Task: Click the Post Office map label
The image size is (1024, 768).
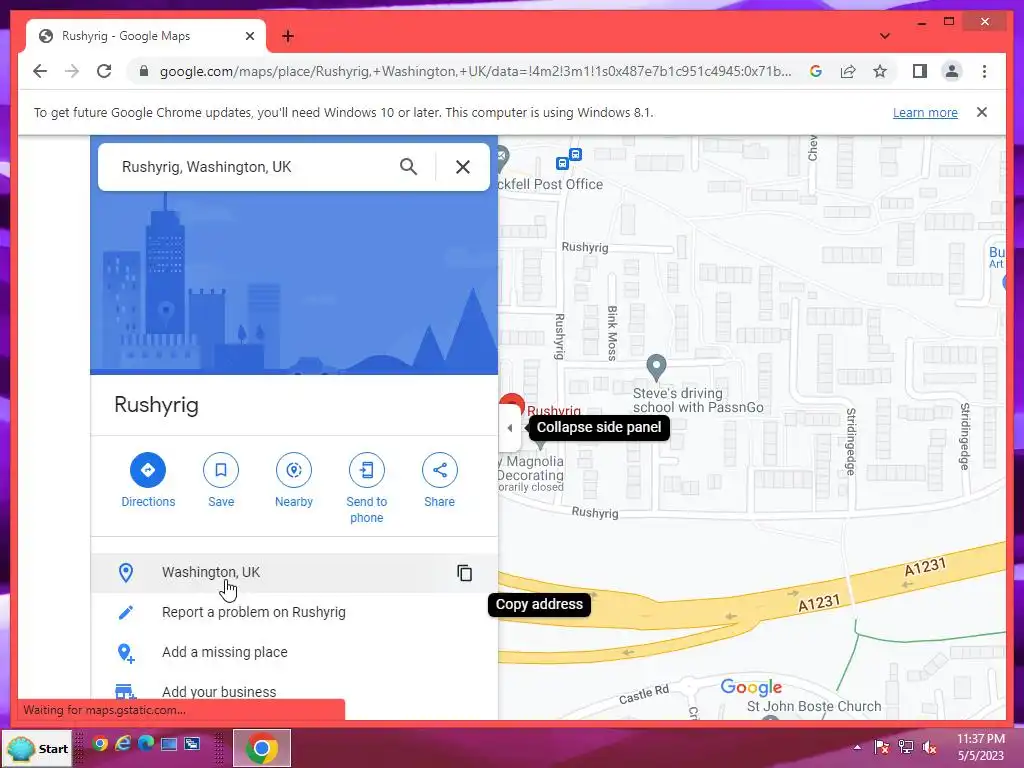Action: tap(551, 184)
